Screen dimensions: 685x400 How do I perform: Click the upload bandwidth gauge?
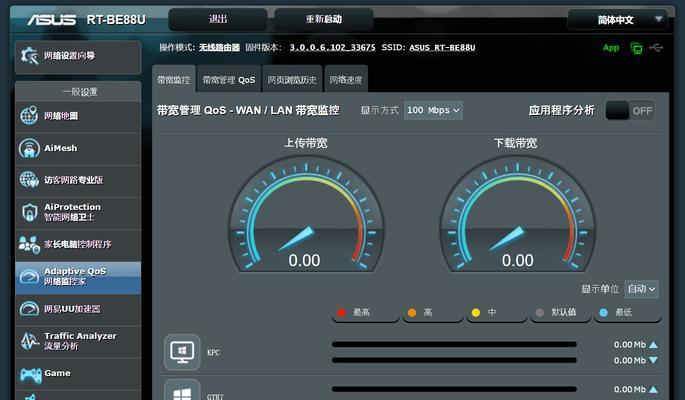pos(306,215)
